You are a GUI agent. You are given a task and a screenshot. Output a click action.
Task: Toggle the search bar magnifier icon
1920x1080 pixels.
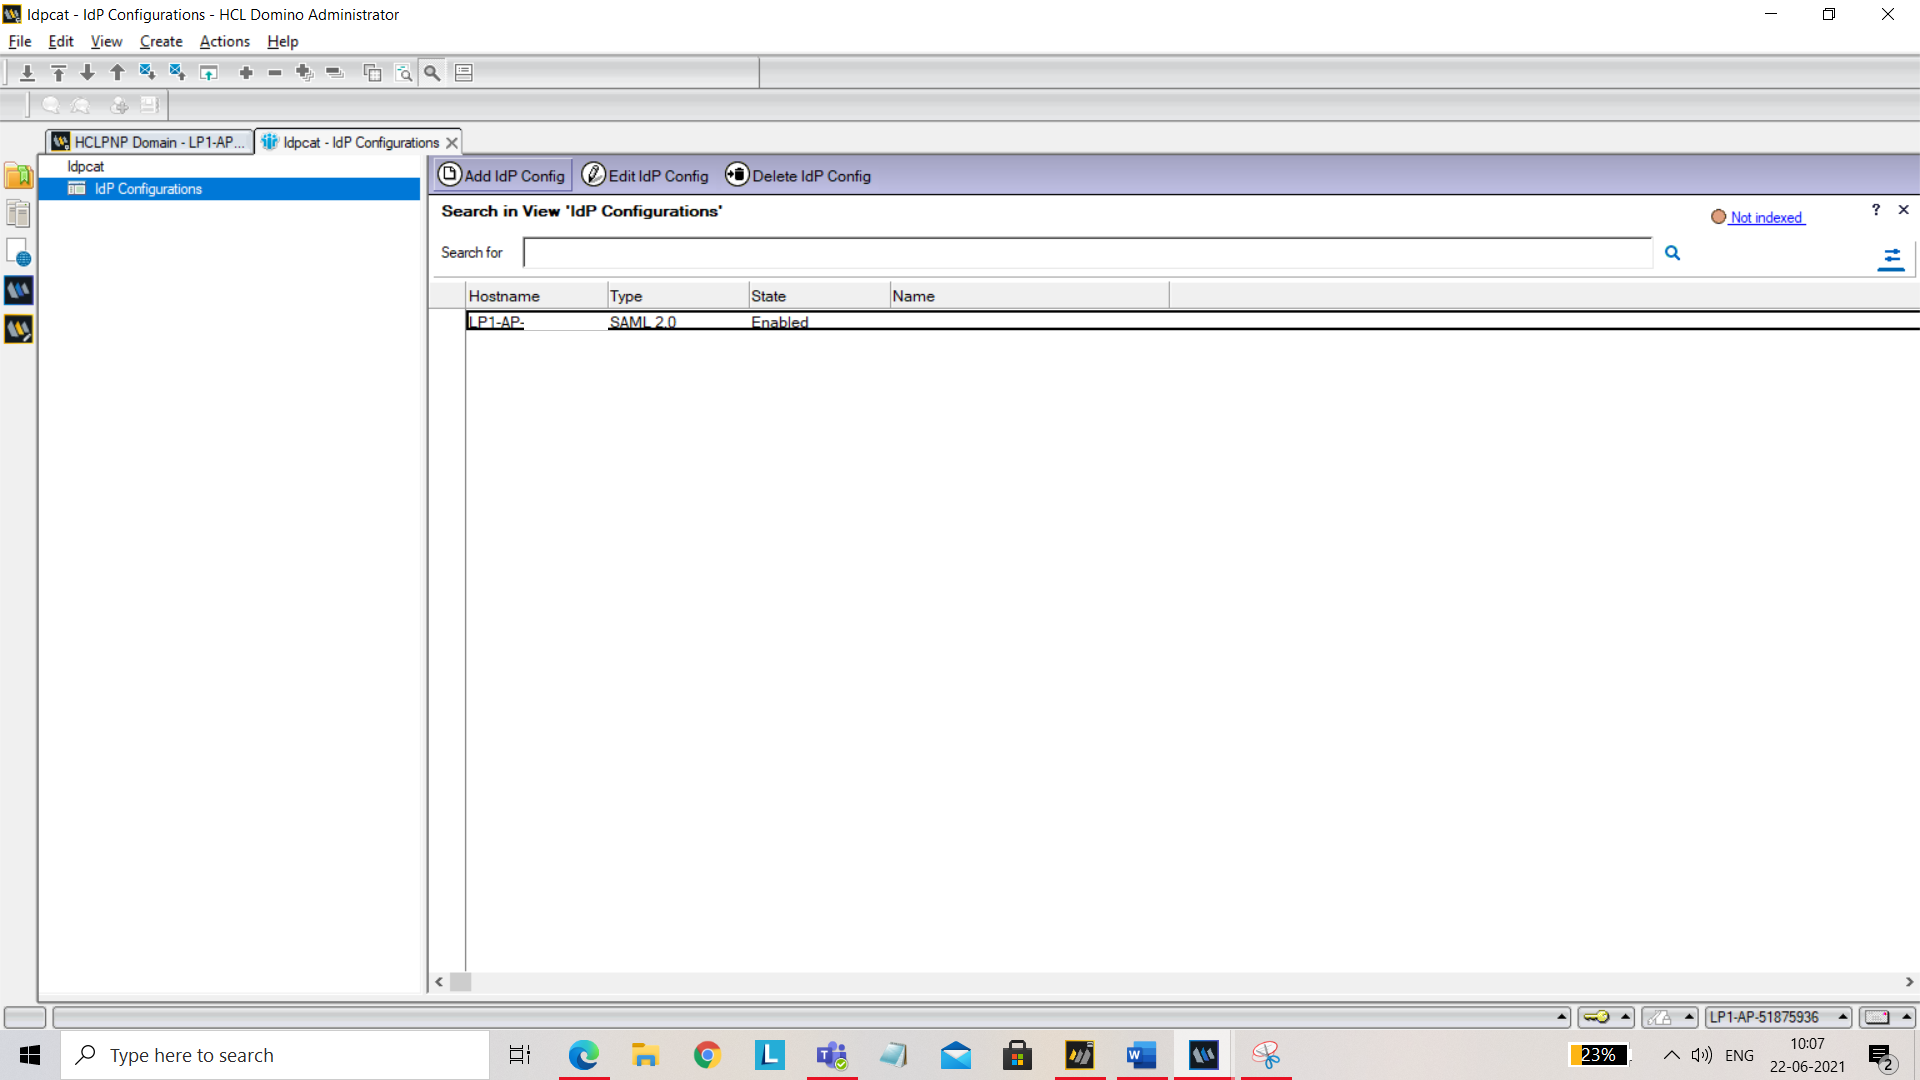(x=433, y=72)
